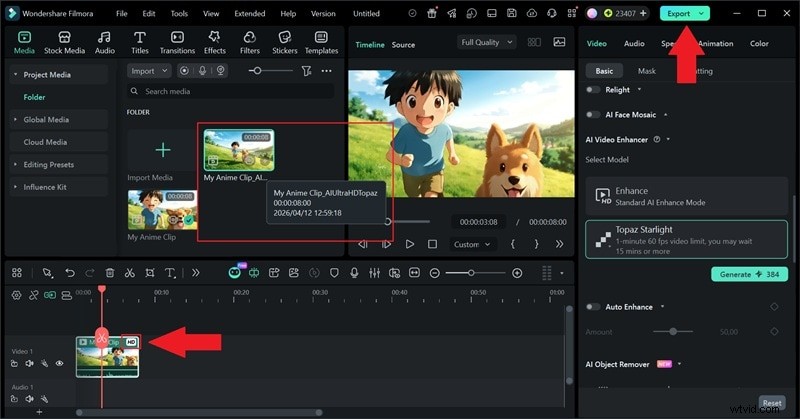Switch to the Color properties tab

tap(759, 43)
